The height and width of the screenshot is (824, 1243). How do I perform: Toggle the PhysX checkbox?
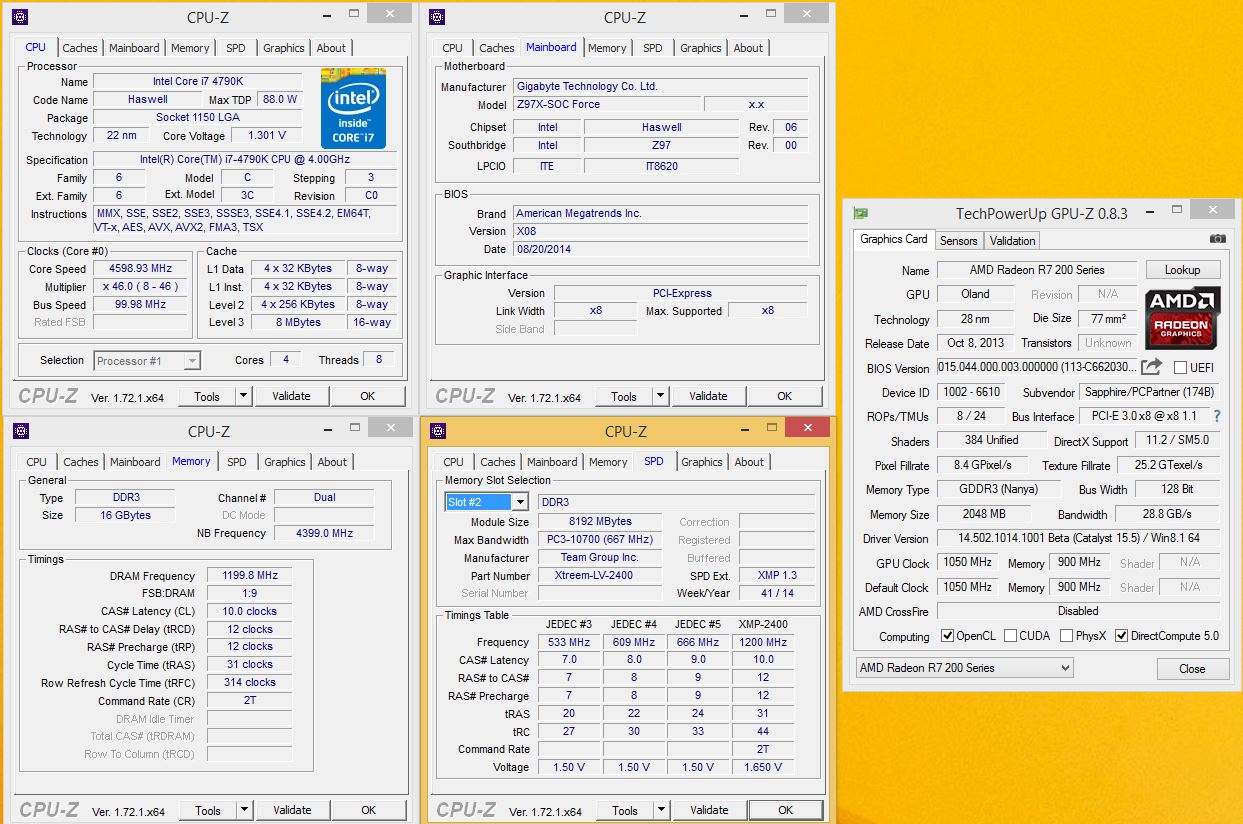[x=1067, y=636]
